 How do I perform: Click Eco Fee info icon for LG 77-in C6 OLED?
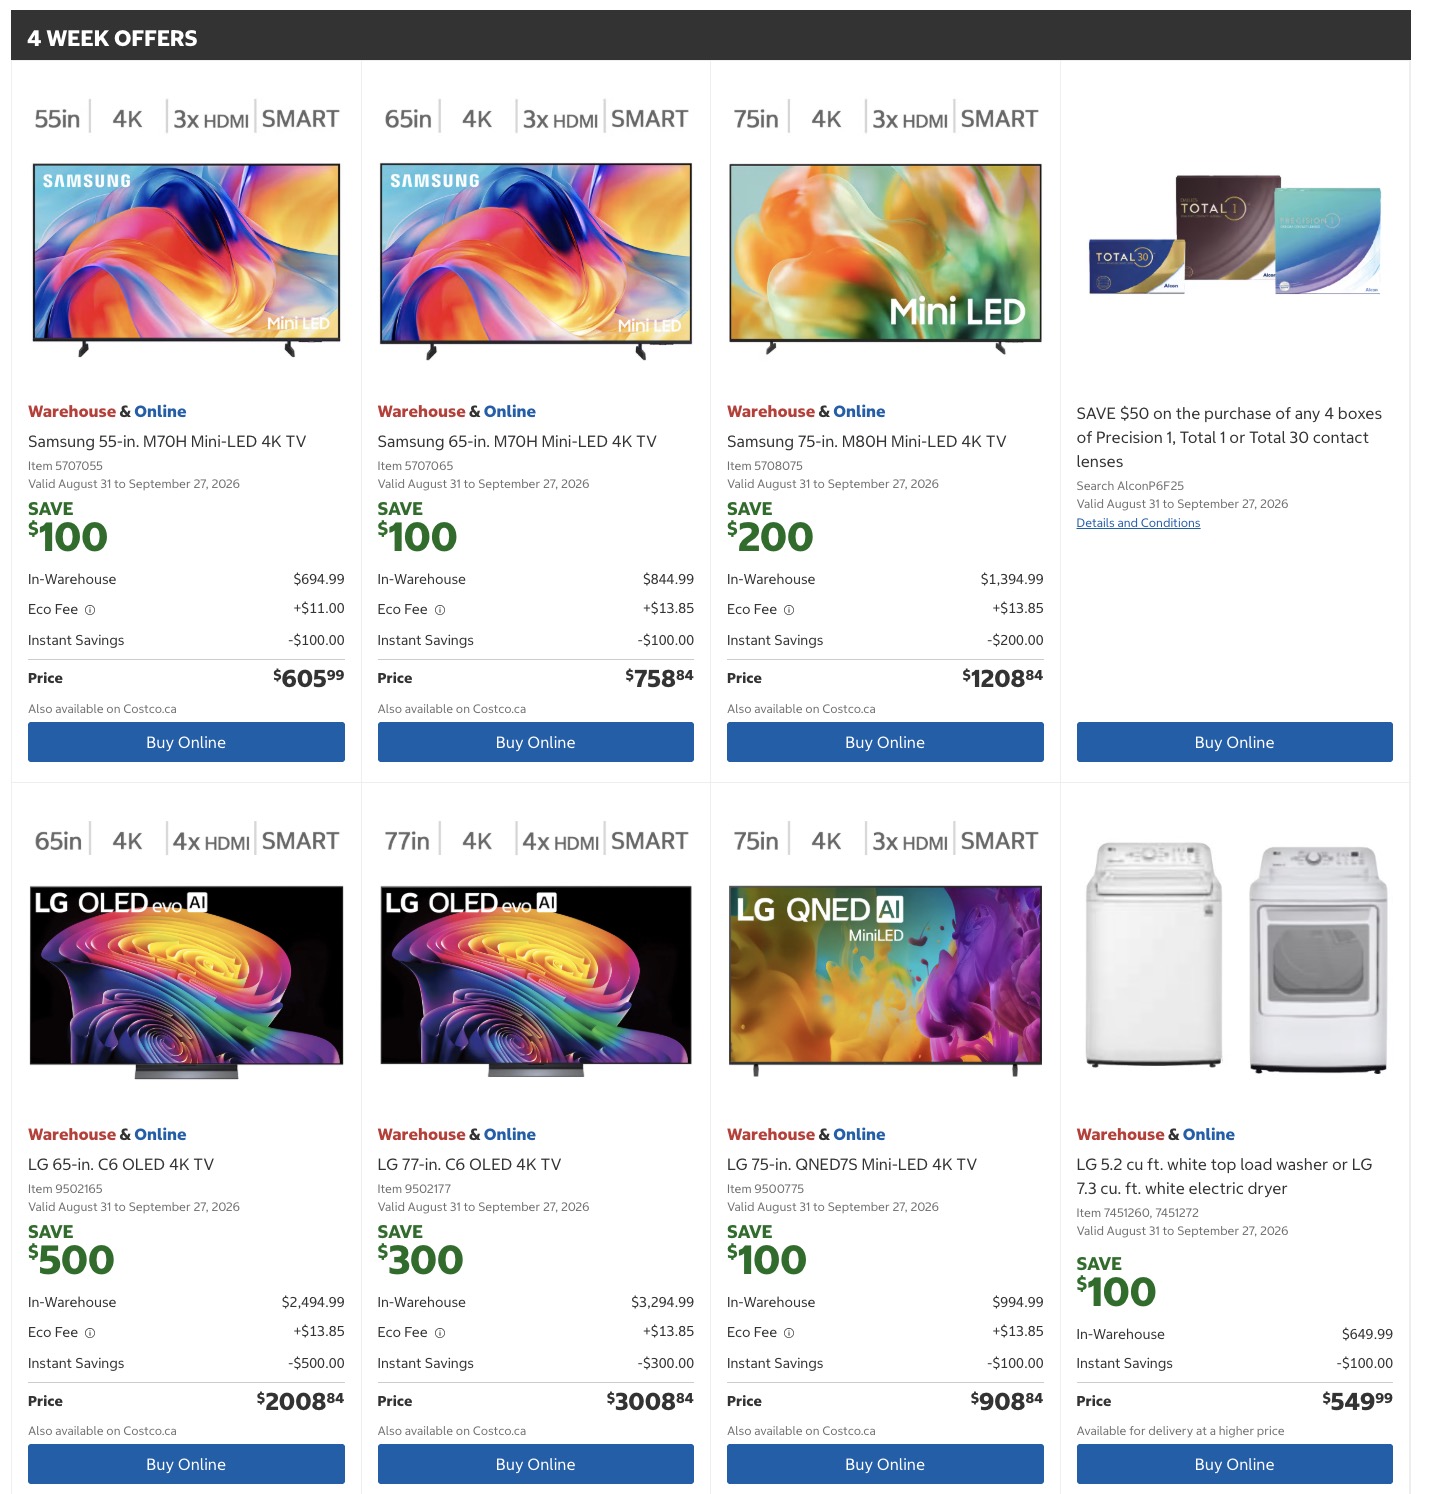click(x=440, y=1333)
